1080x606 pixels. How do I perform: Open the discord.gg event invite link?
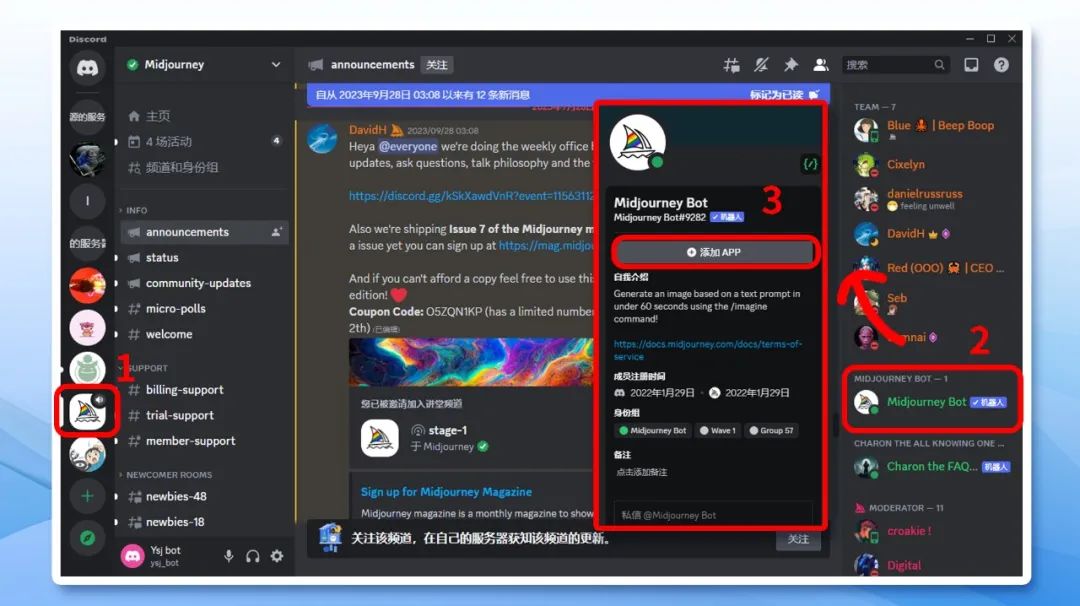(x=471, y=196)
